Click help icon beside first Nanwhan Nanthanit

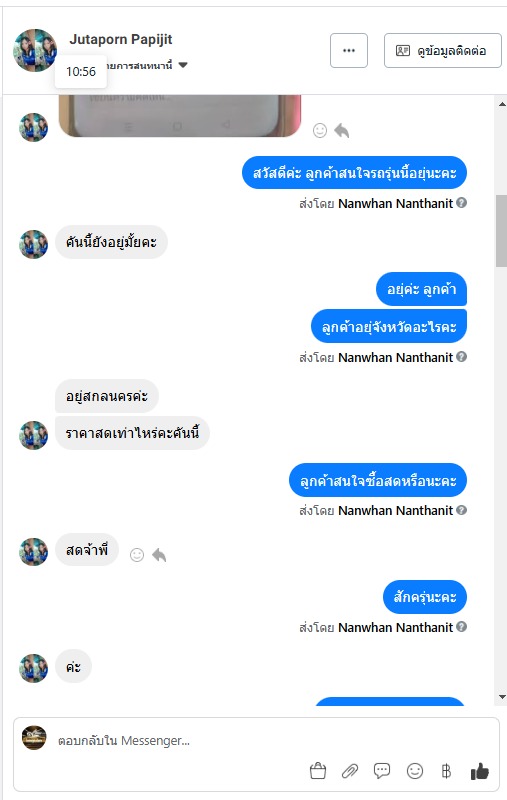pos(462,203)
